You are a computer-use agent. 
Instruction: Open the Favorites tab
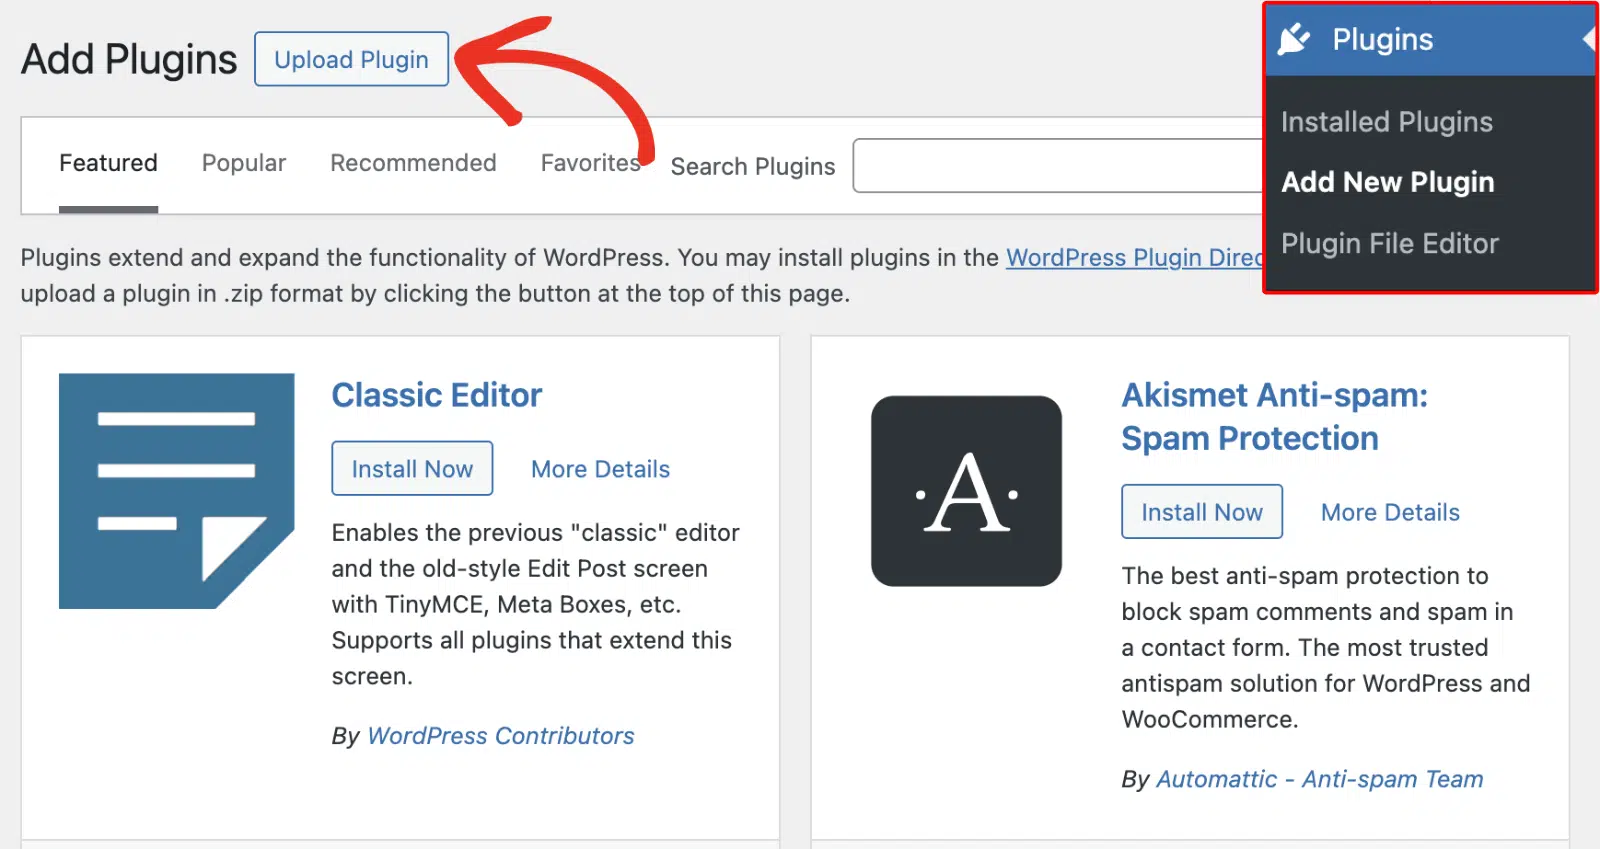(x=590, y=163)
